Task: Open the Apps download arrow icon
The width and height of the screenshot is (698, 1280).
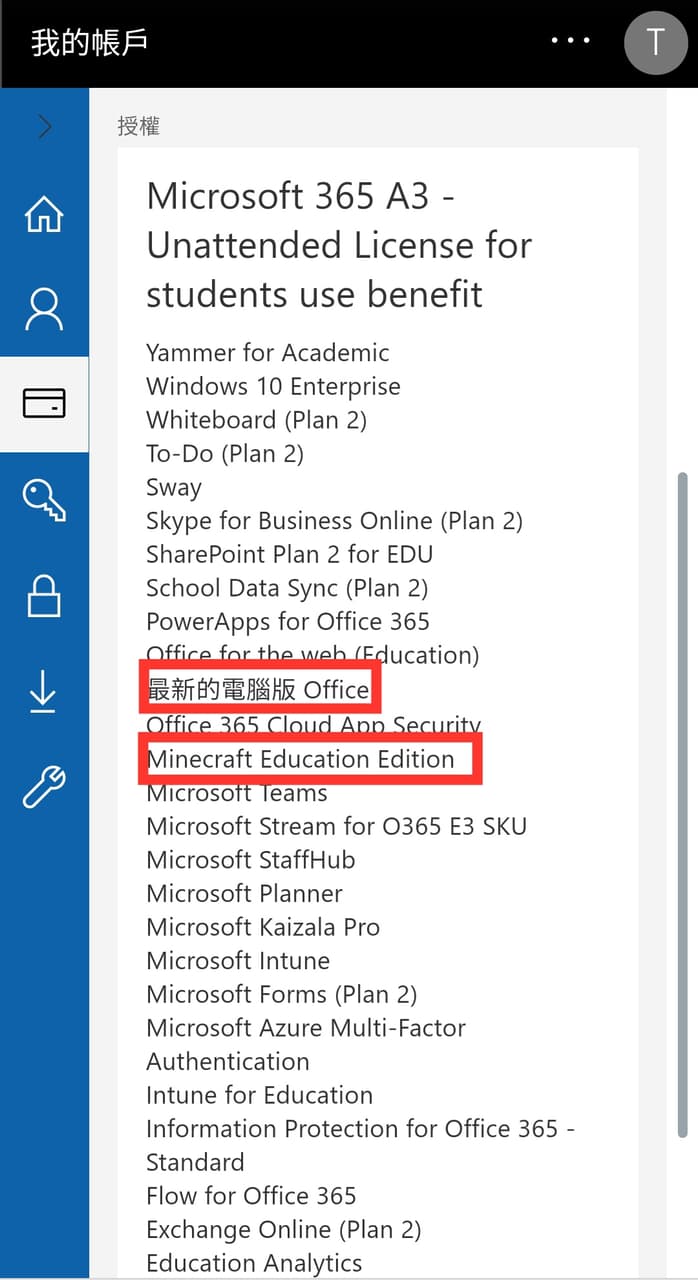Action: point(44,691)
